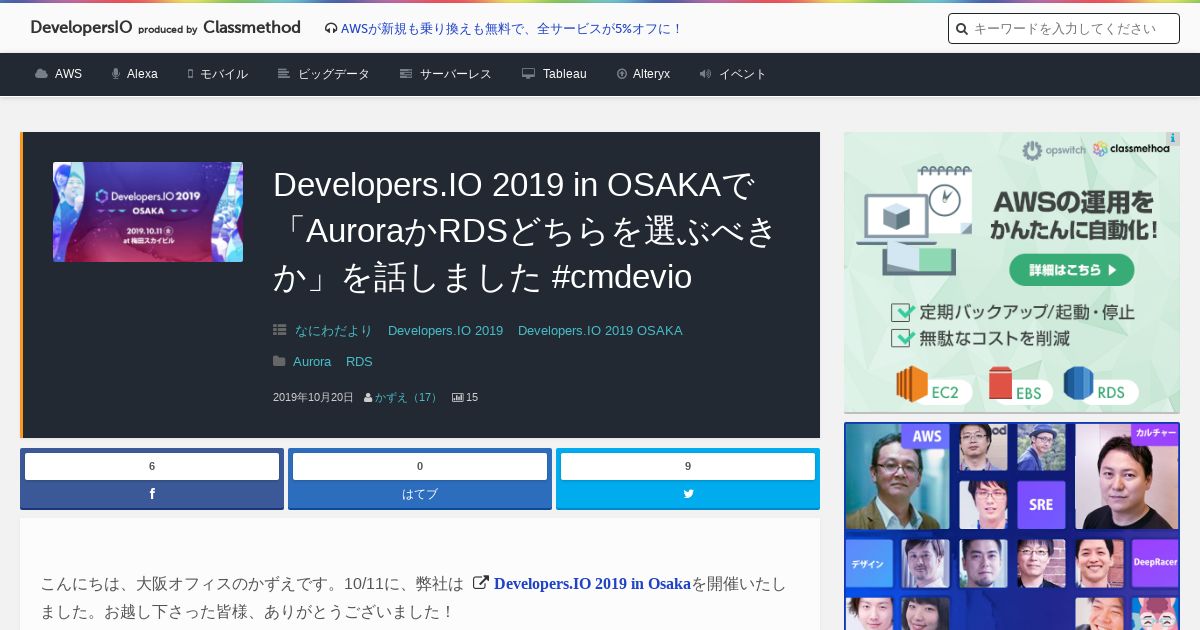
Task: Click the cloud icon next to AWS
Action: pos(41,74)
